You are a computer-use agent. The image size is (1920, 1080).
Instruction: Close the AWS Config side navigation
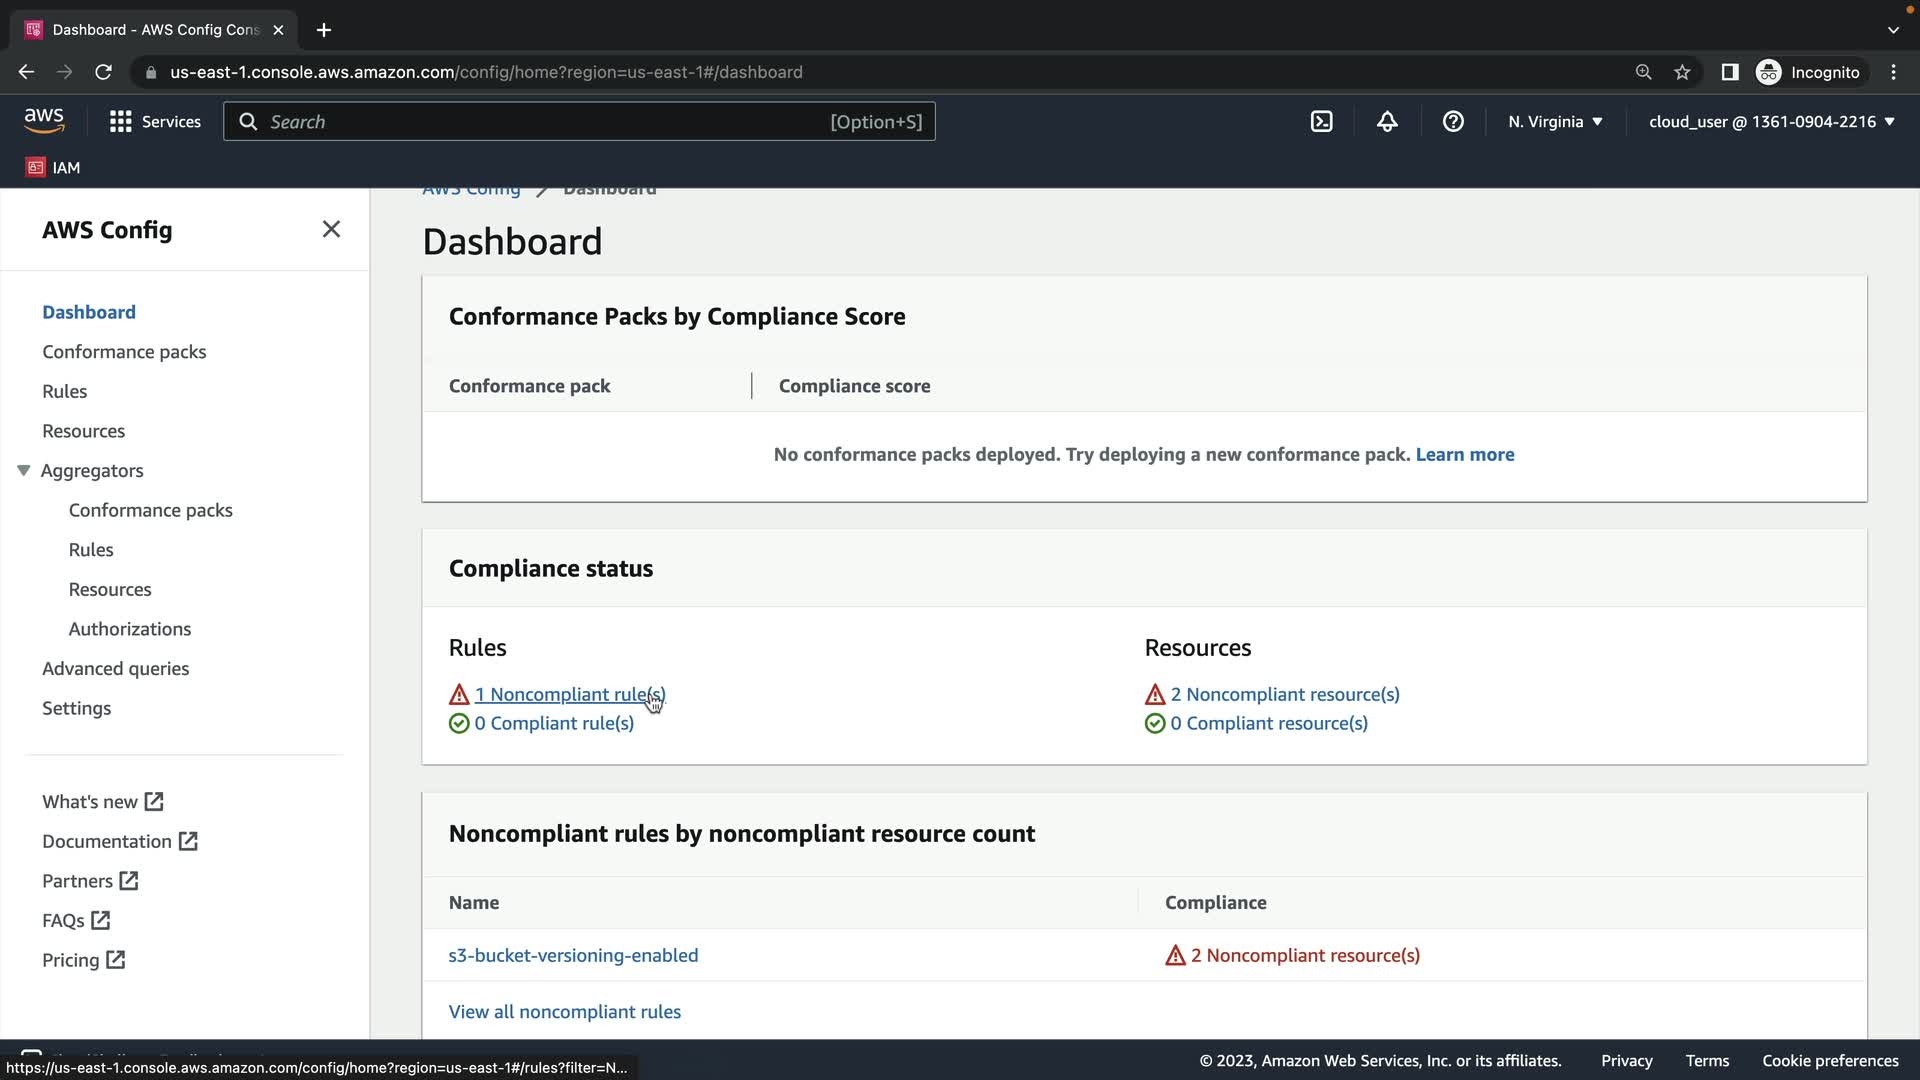click(x=331, y=229)
